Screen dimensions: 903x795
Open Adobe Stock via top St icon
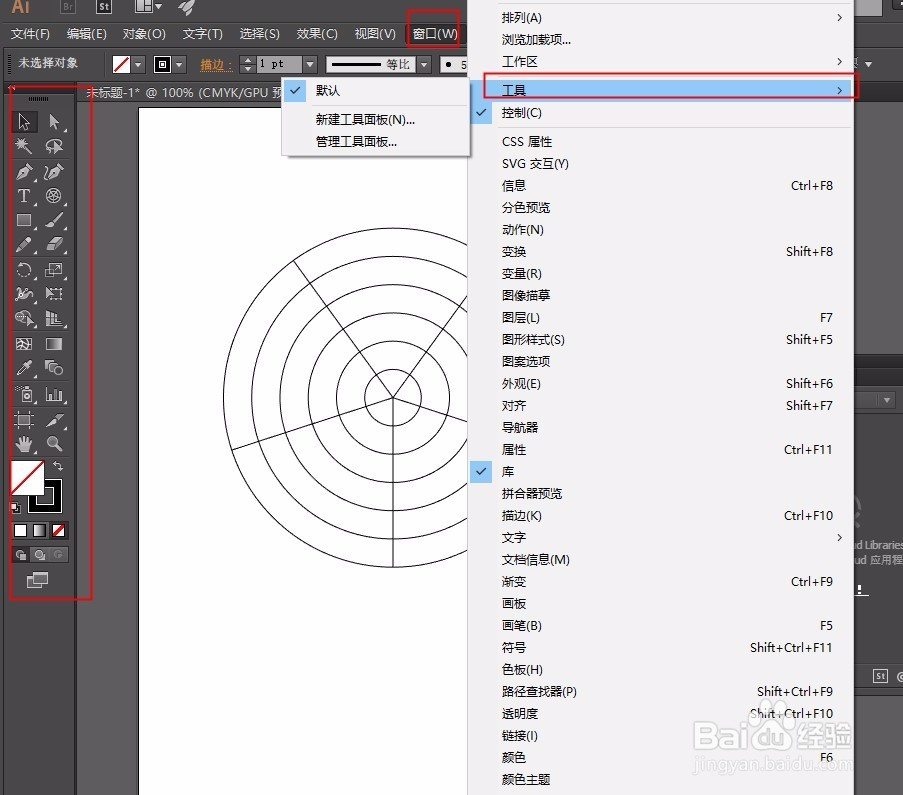coord(104,7)
